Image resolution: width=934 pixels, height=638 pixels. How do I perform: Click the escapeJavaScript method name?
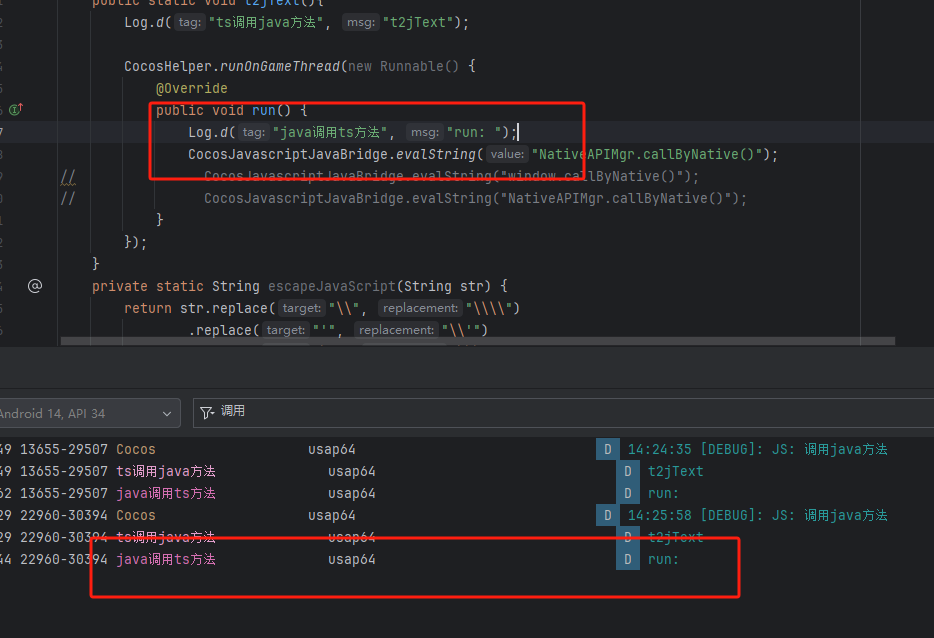click(331, 286)
